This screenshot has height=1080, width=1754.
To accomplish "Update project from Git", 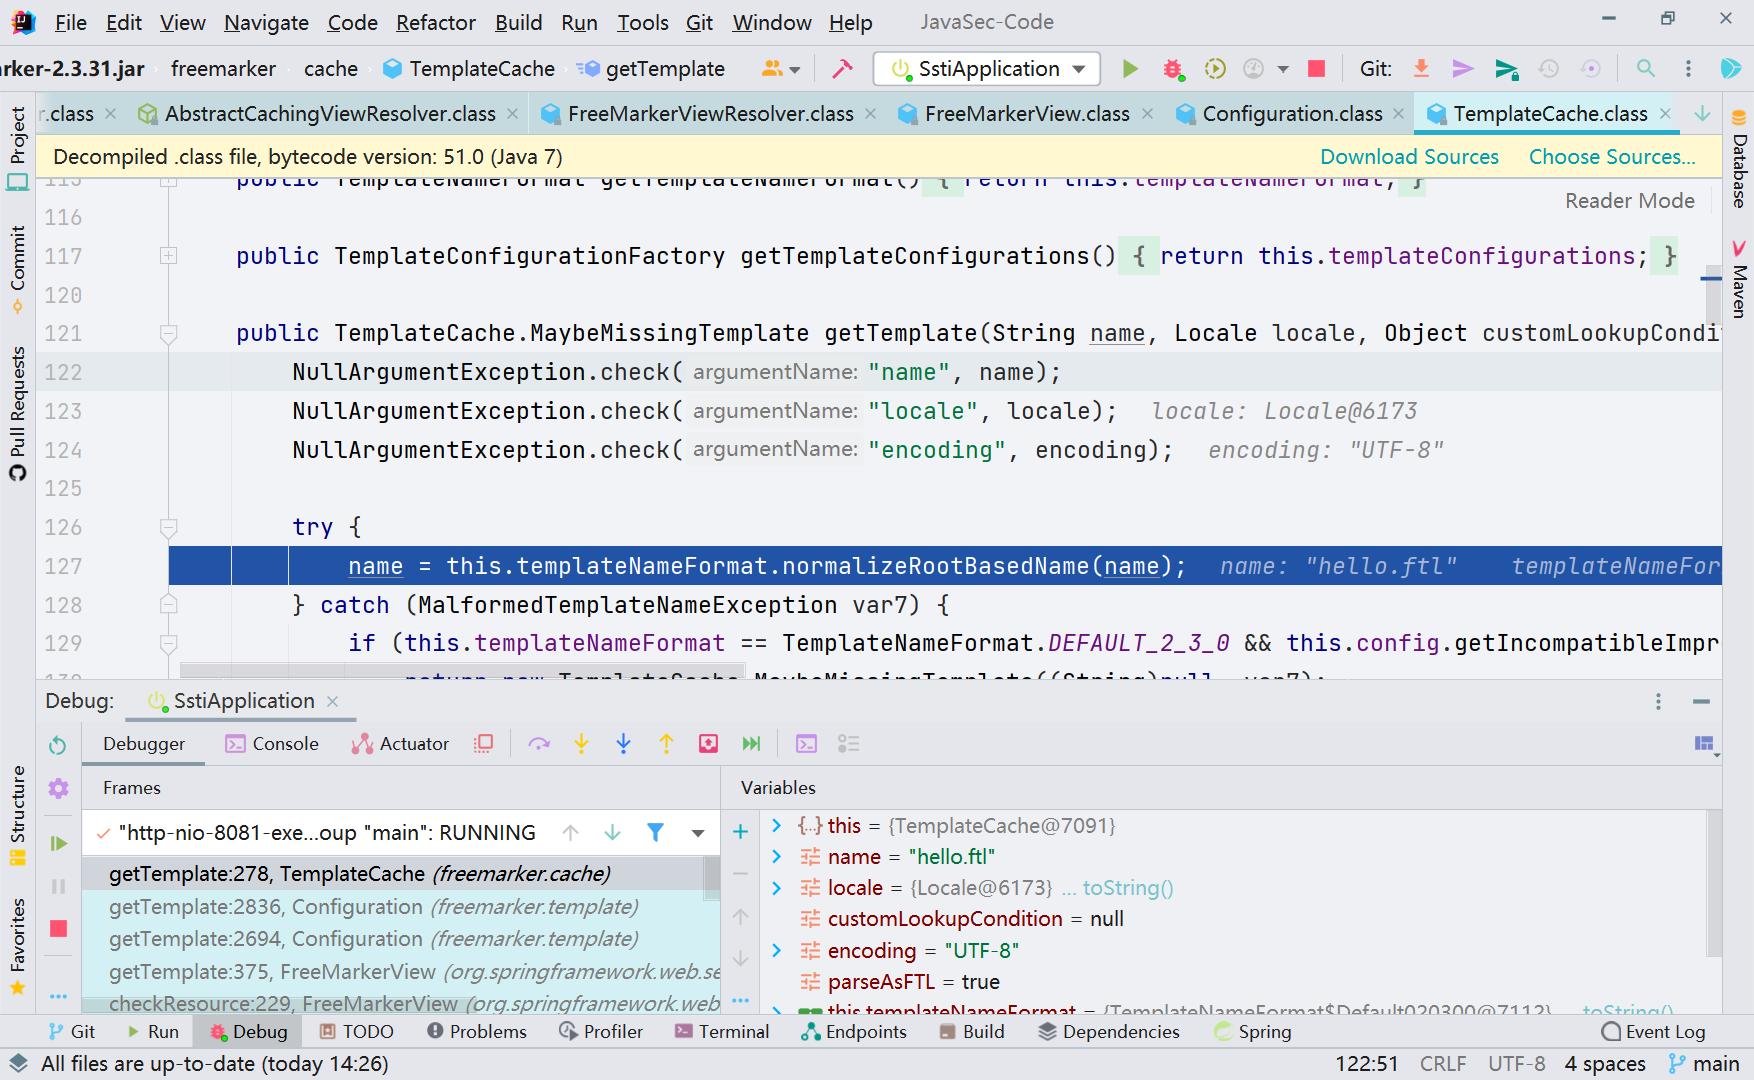I will point(1421,68).
